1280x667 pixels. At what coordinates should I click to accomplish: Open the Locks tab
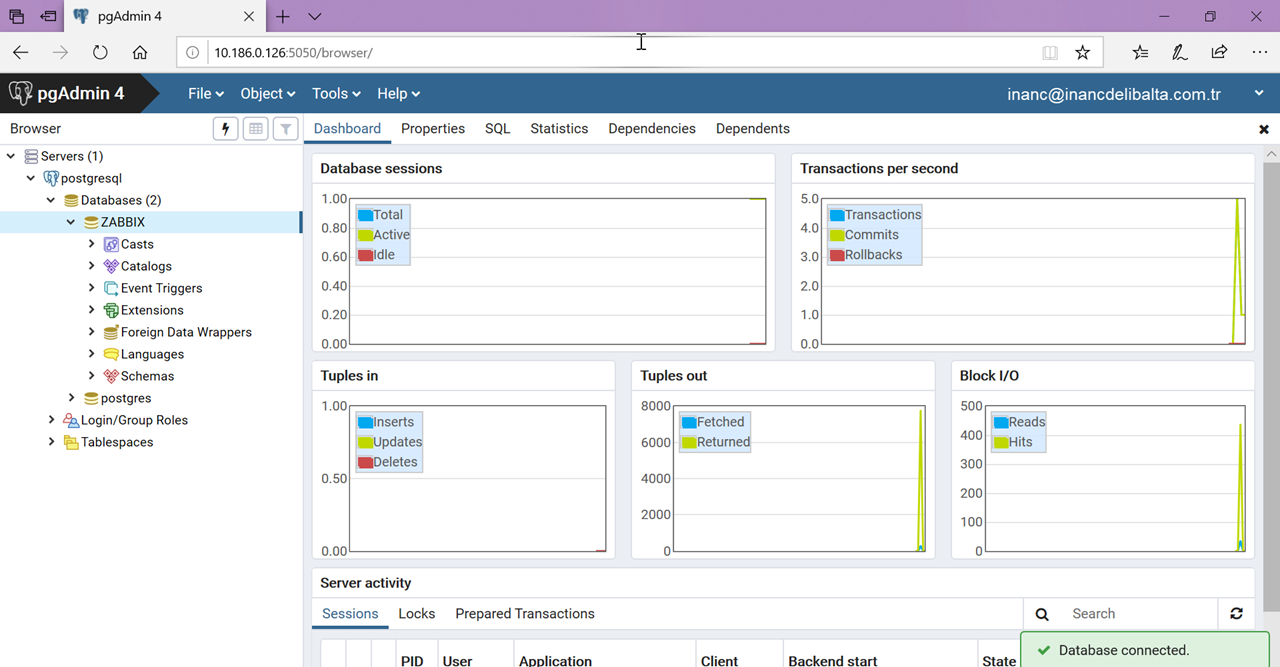point(416,614)
